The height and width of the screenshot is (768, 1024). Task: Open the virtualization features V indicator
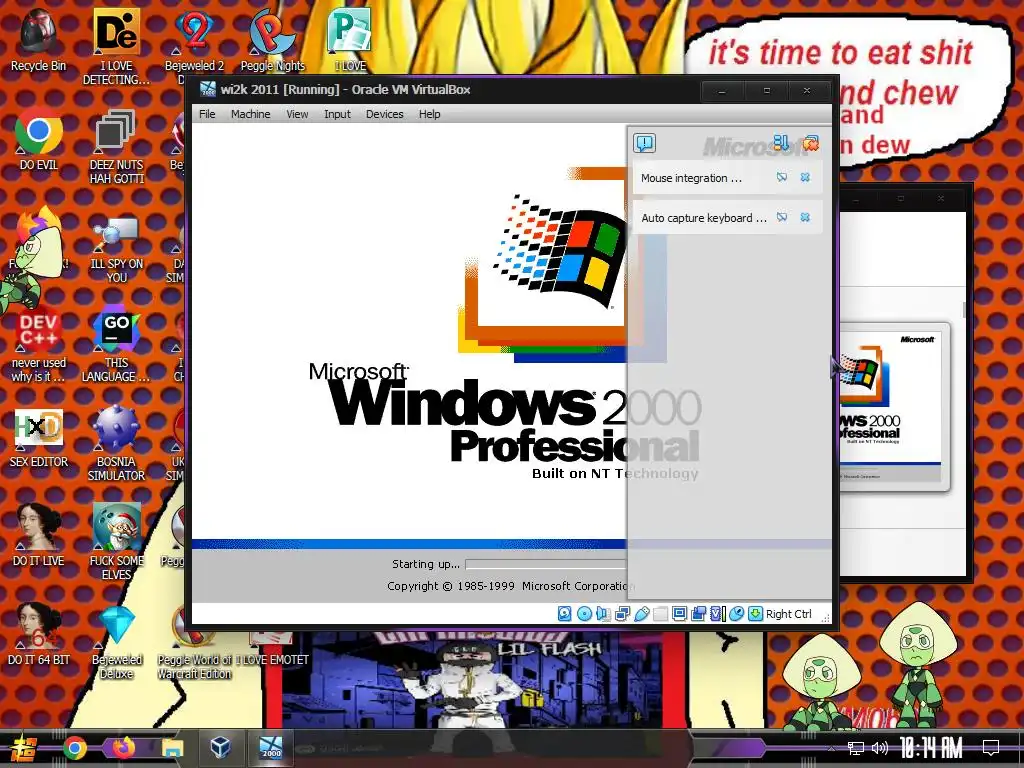coord(717,613)
